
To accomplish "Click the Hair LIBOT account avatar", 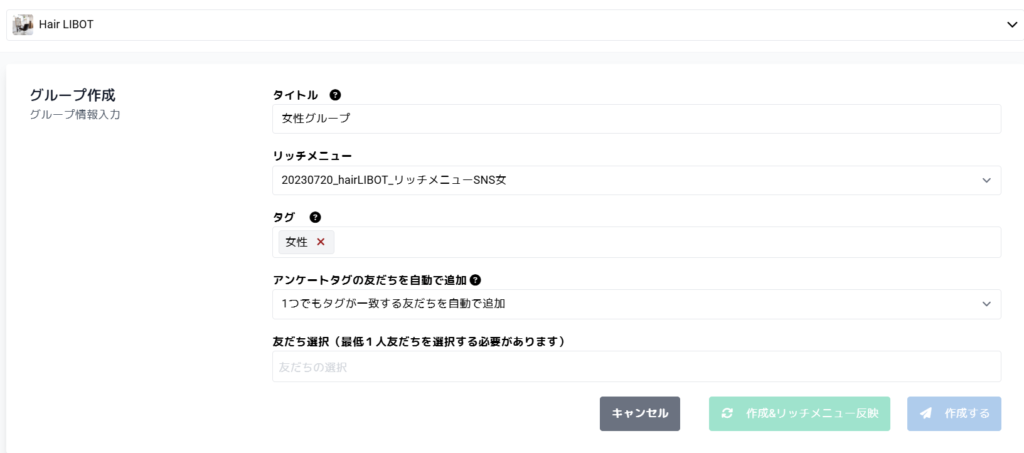I will tap(22, 25).
